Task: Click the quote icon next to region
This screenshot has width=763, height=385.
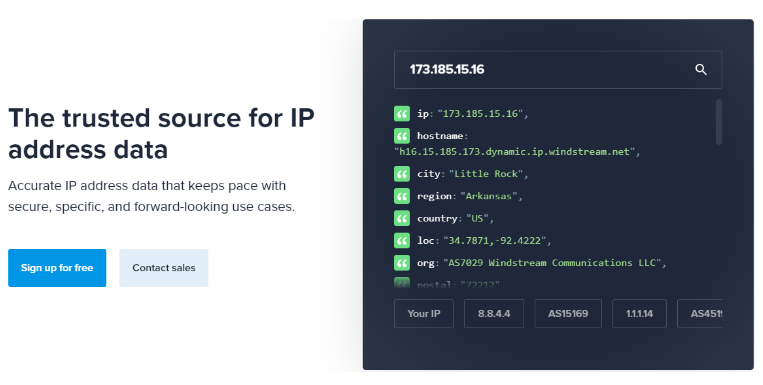Action: [x=402, y=196]
